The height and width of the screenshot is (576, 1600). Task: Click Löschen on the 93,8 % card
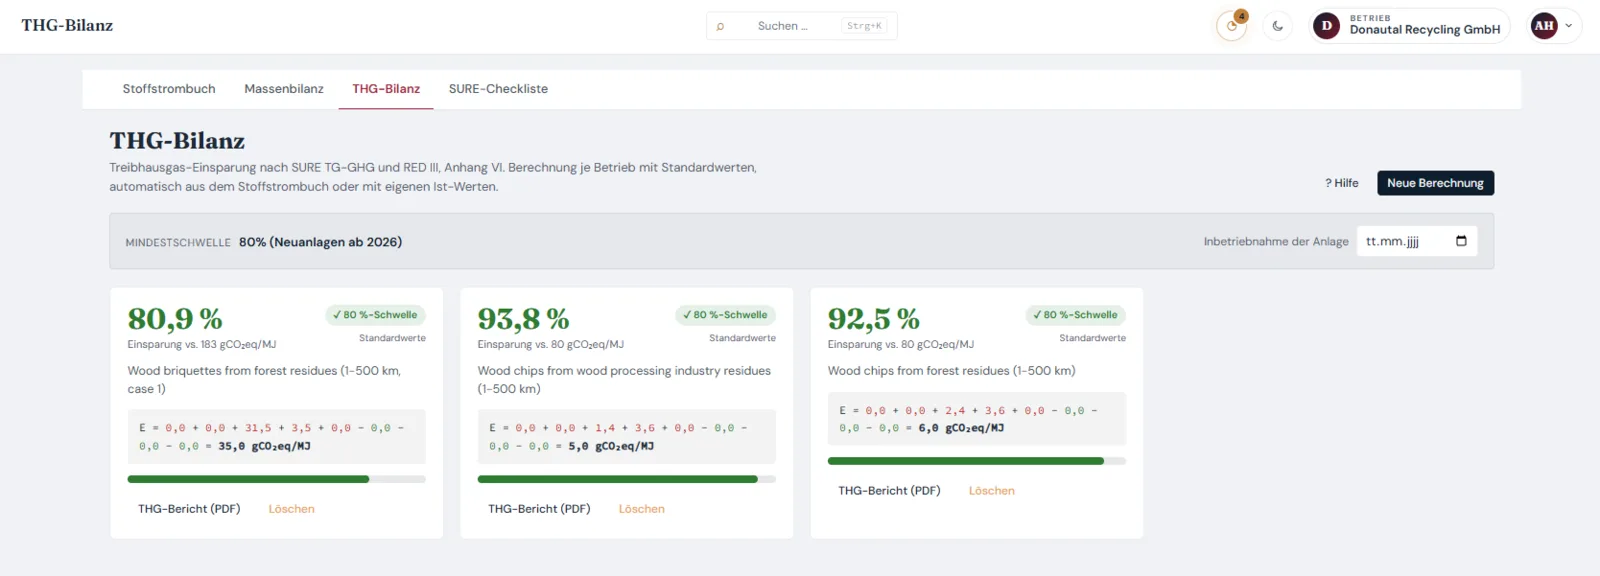(x=641, y=509)
